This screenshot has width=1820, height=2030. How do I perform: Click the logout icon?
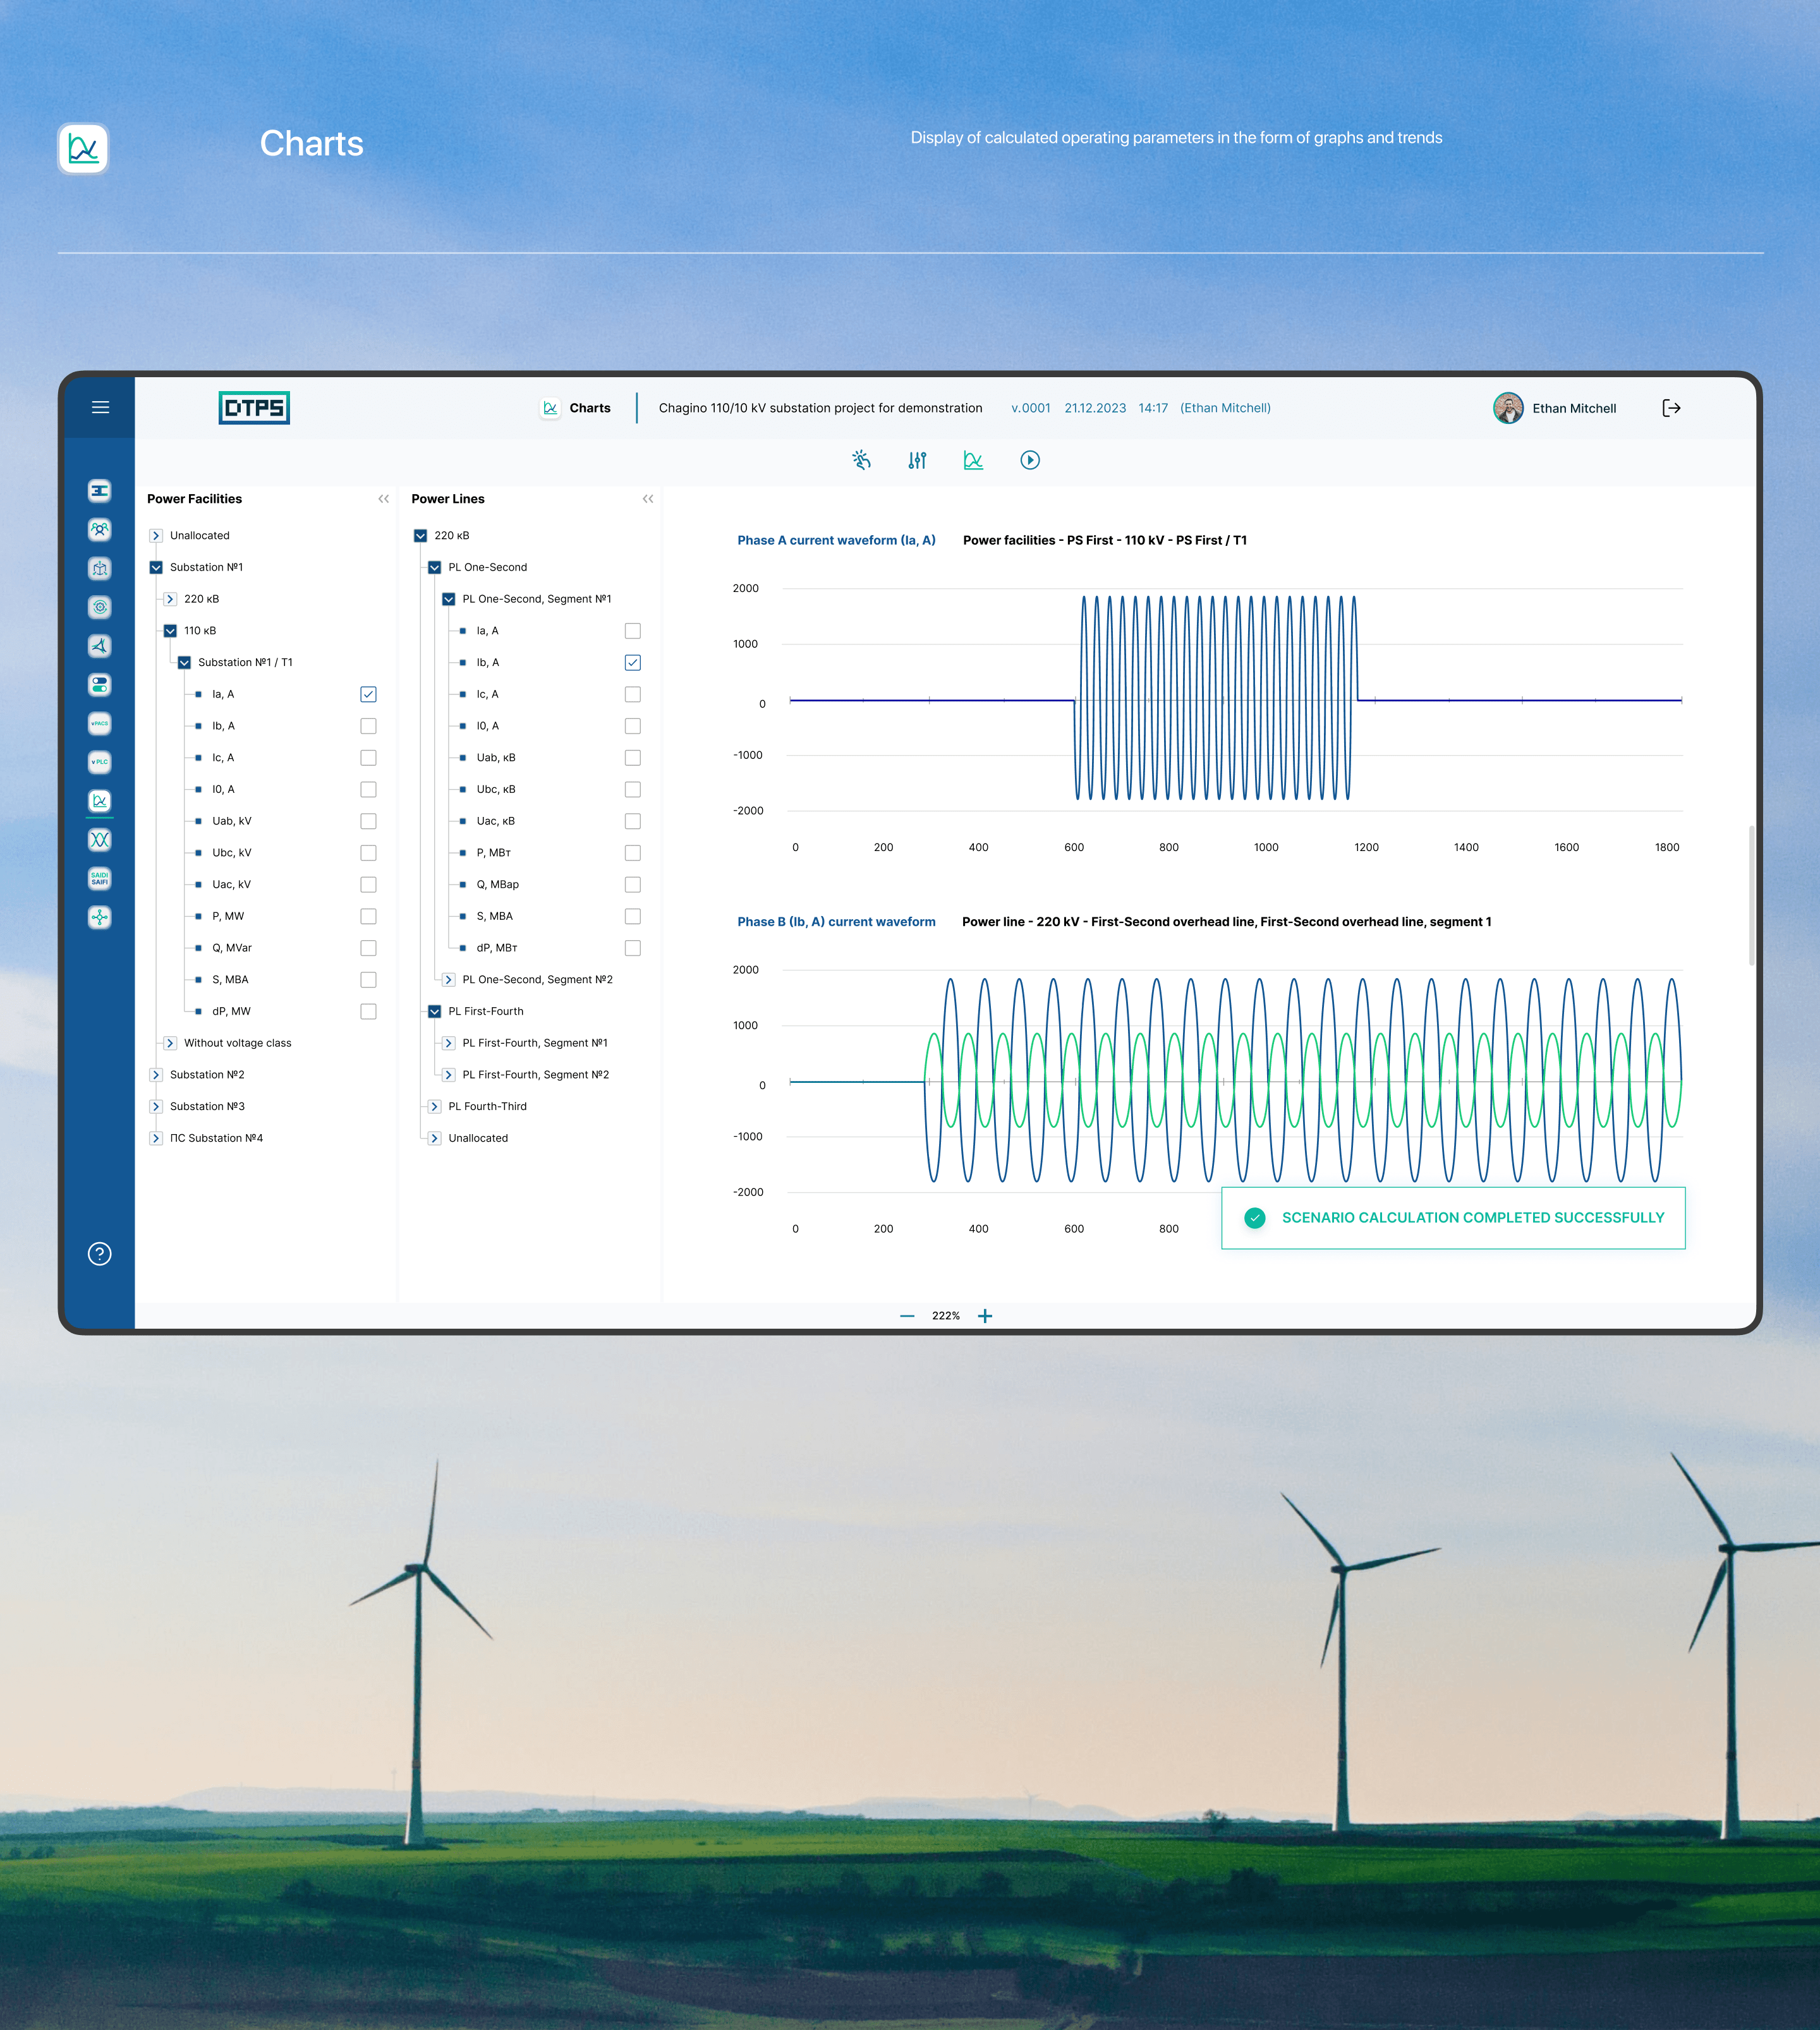click(x=1671, y=408)
